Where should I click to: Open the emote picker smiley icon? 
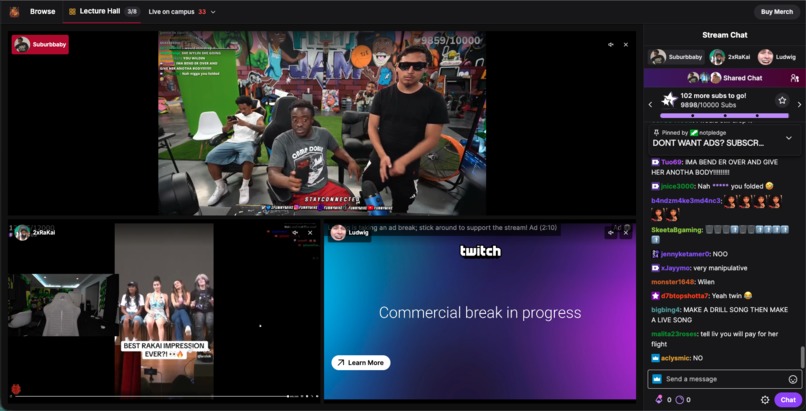click(793, 379)
